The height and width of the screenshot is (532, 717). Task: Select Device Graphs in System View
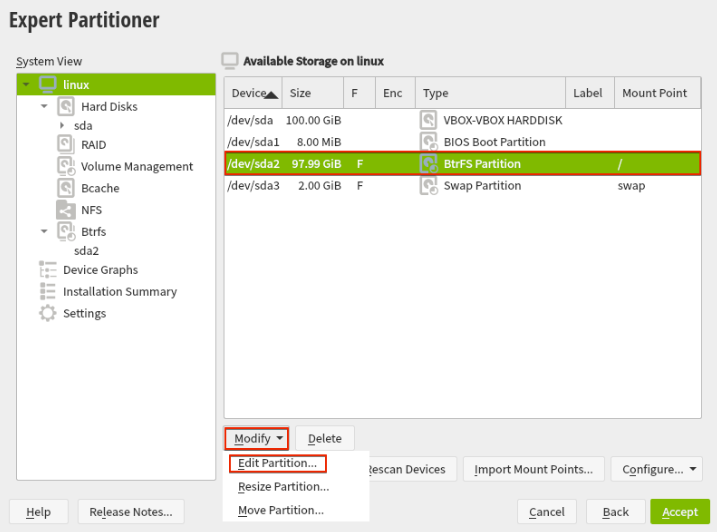[x=101, y=270]
